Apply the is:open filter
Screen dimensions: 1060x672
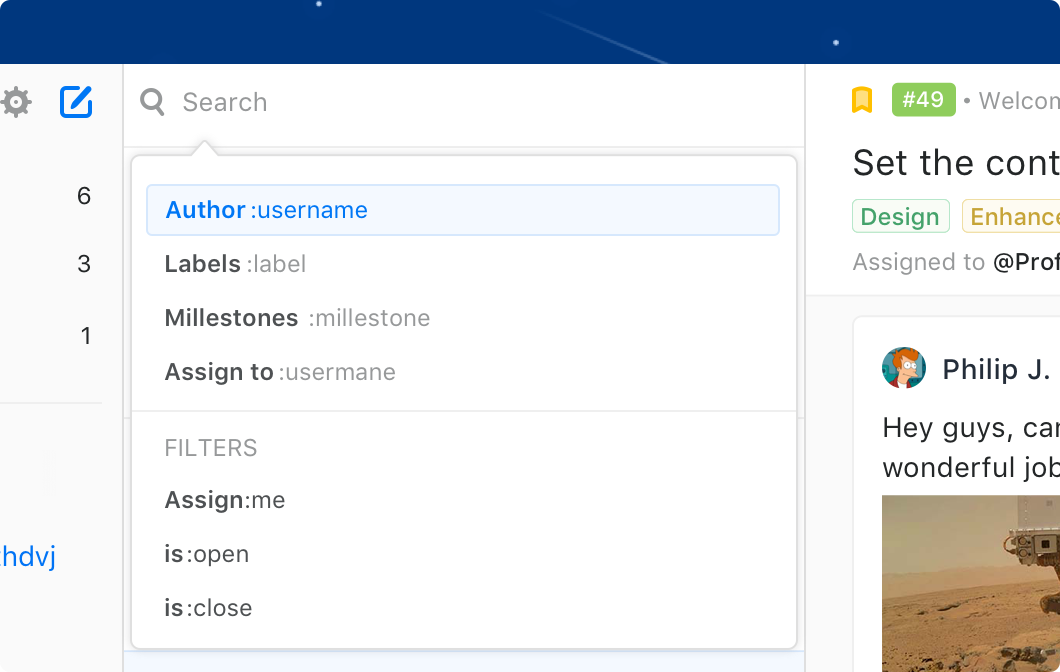[x=463, y=554]
